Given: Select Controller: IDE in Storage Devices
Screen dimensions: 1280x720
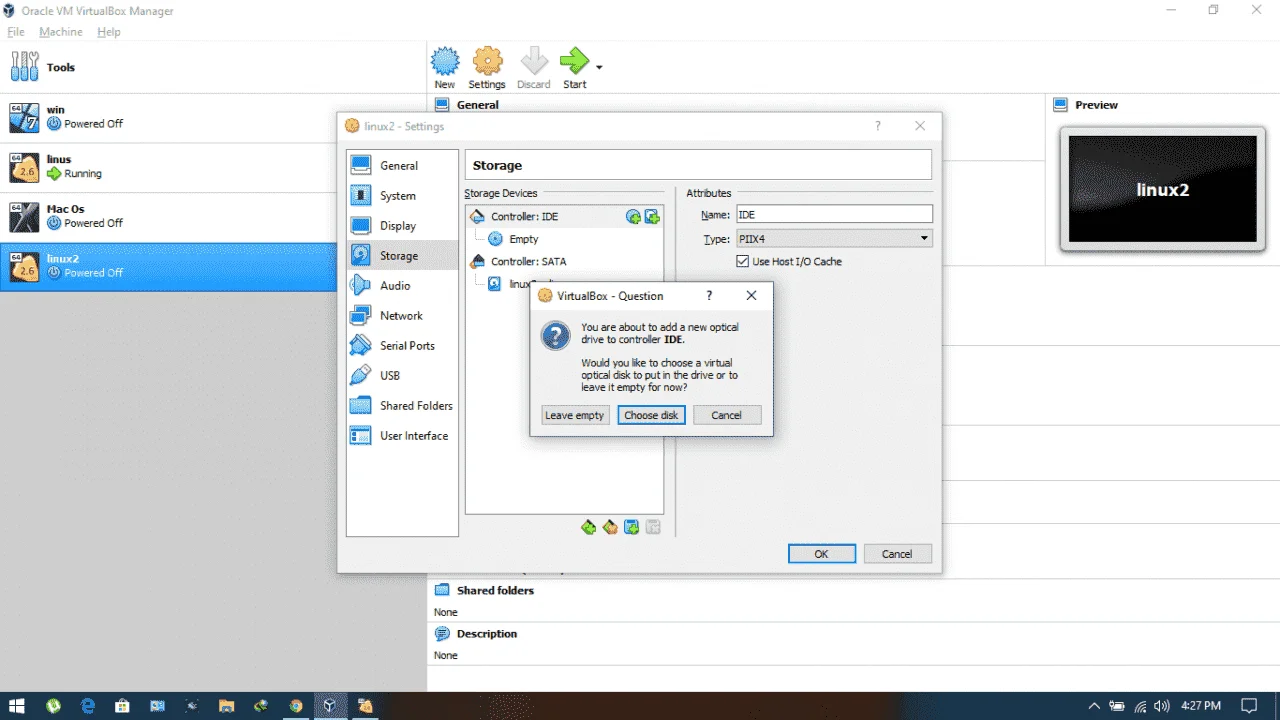Looking at the screenshot, I should point(524,217).
